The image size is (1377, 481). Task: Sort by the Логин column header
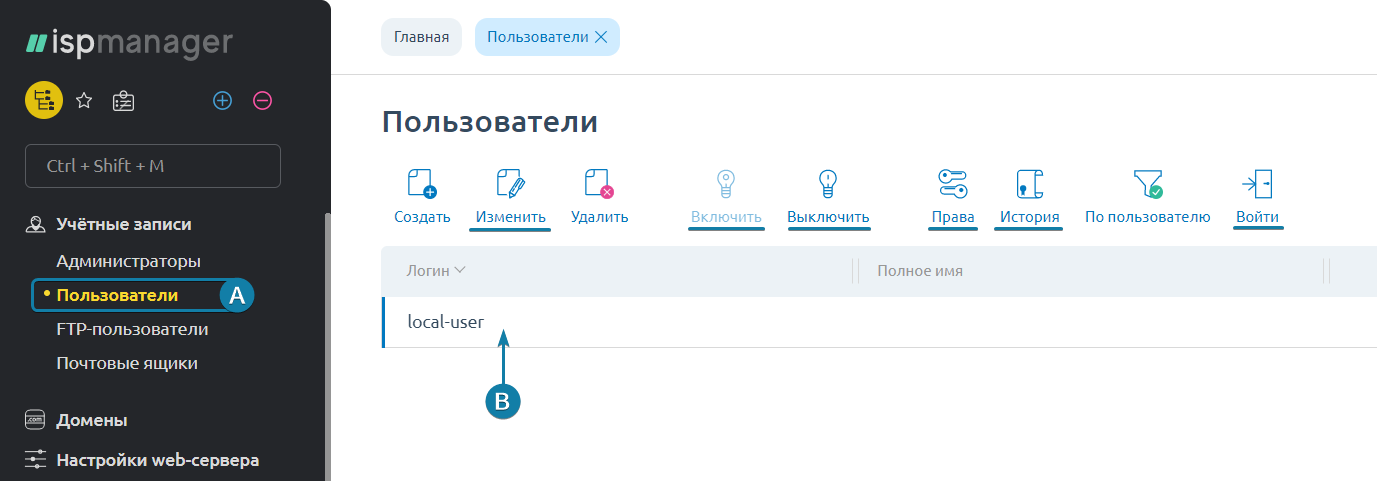(435, 271)
